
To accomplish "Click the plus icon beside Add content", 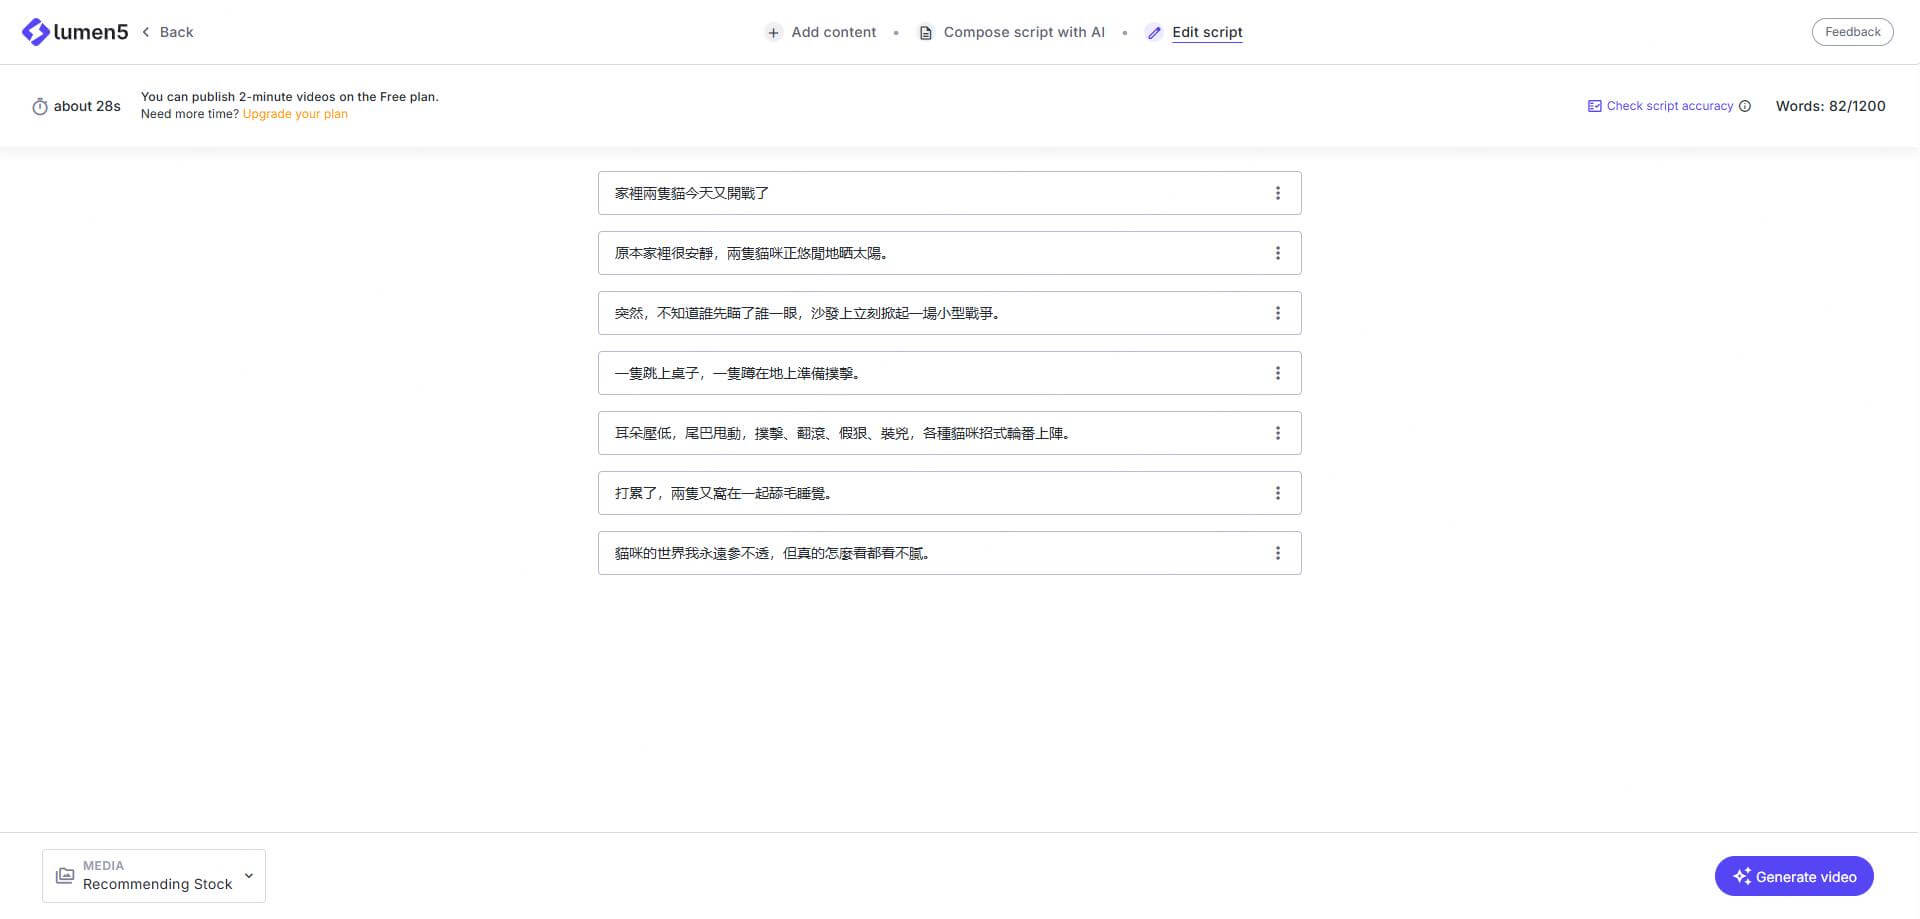I will (774, 32).
